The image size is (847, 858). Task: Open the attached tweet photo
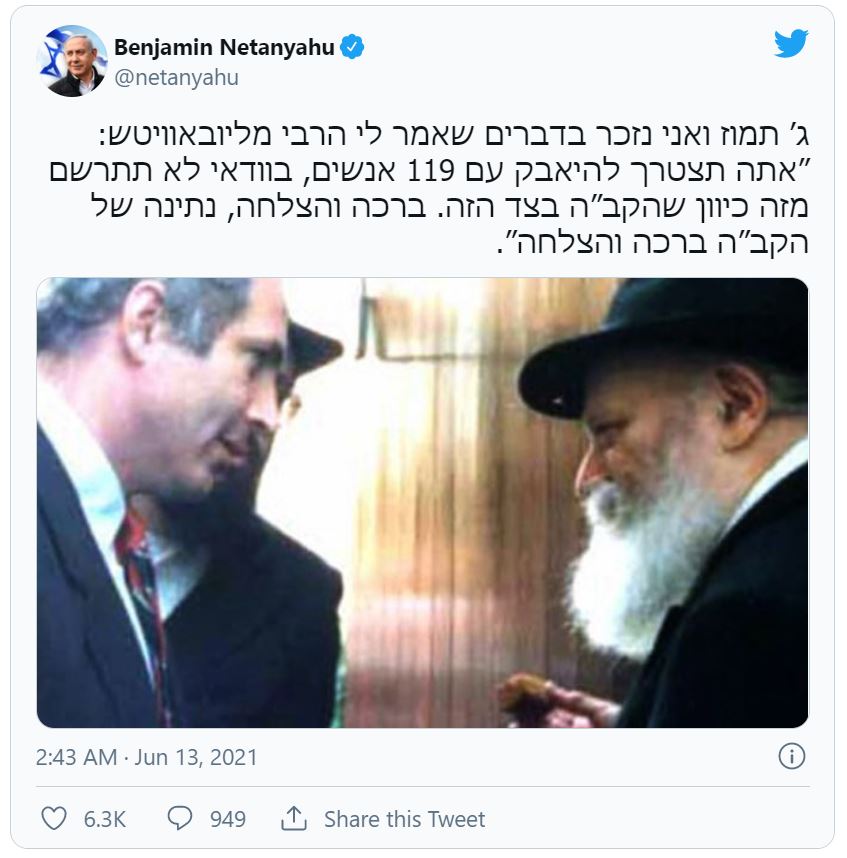click(422, 502)
